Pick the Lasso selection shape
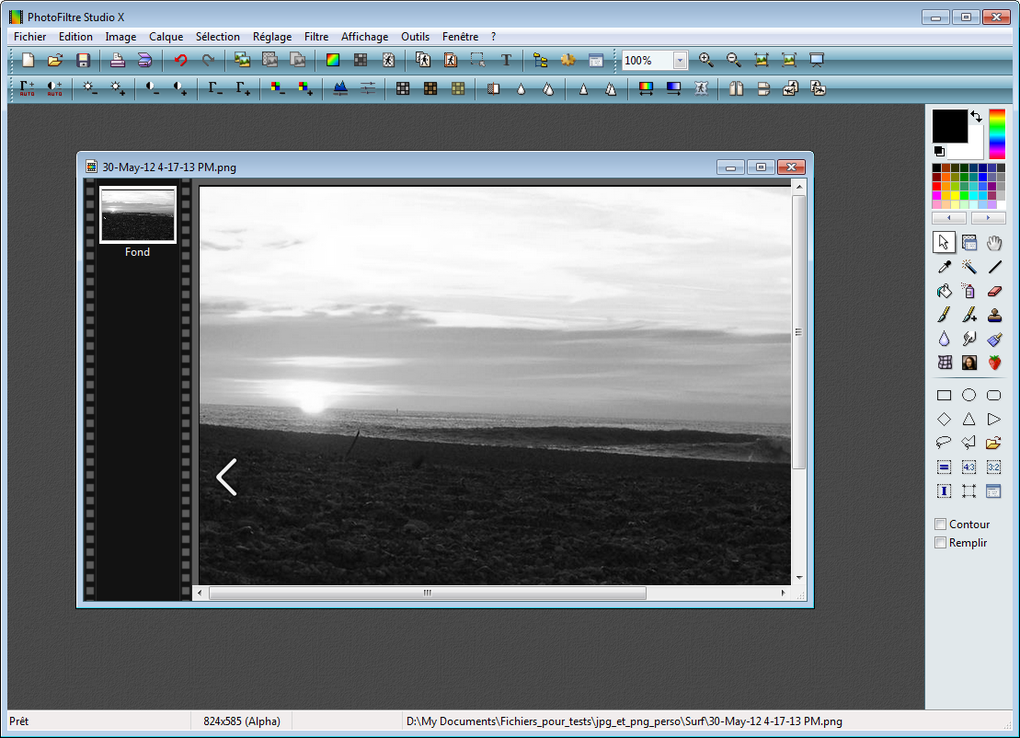Viewport: 1020px width, 738px height. pyautogui.click(x=944, y=443)
